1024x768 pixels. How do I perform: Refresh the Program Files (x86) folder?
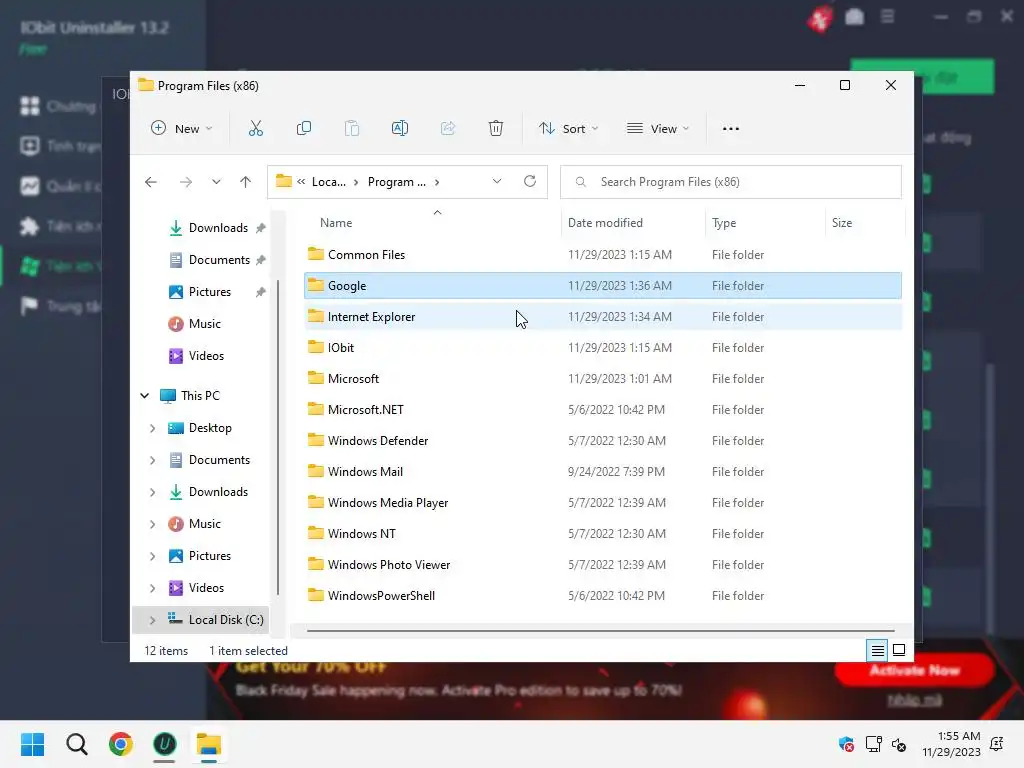click(530, 182)
